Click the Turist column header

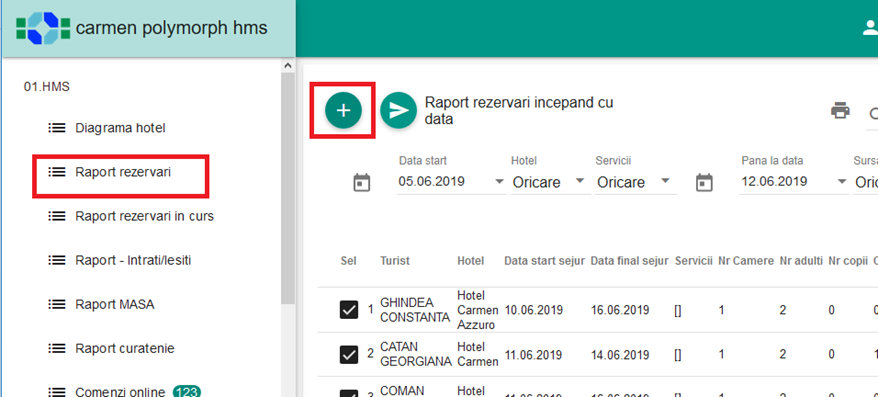click(x=395, y=261)
